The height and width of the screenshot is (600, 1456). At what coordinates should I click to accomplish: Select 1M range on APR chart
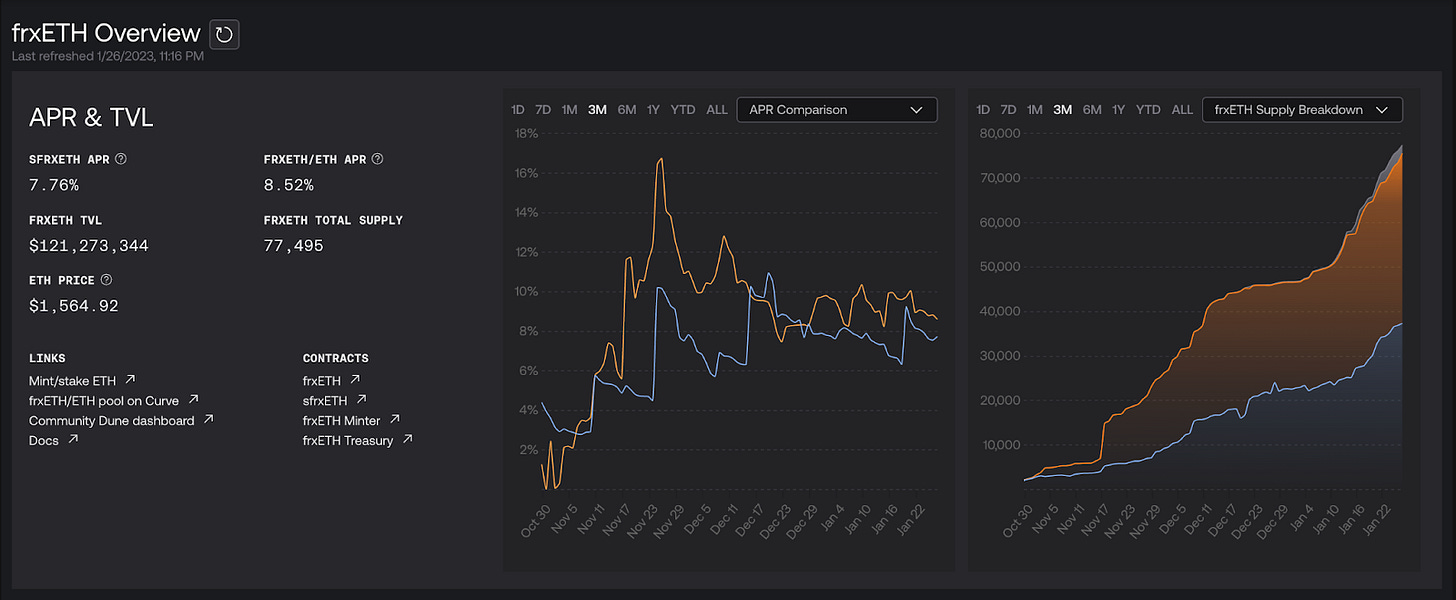tap(569, 110)
